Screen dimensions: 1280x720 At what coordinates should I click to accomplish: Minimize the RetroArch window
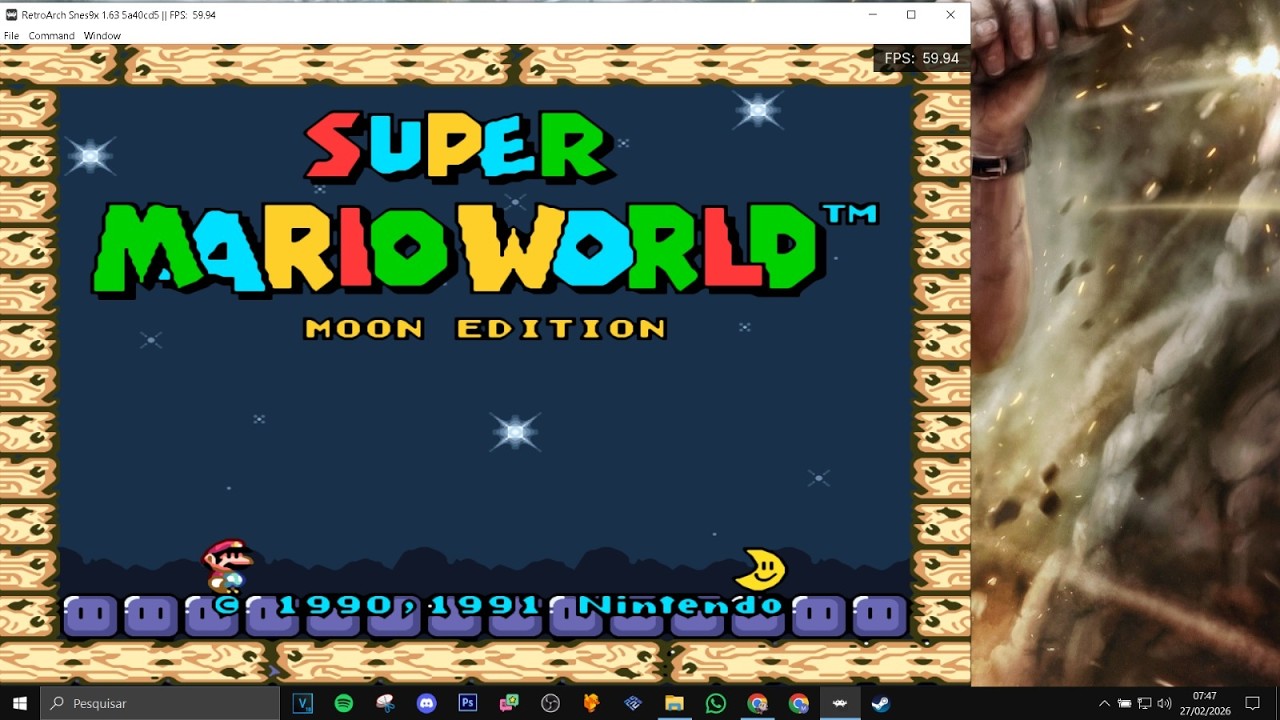click(873, 15)
